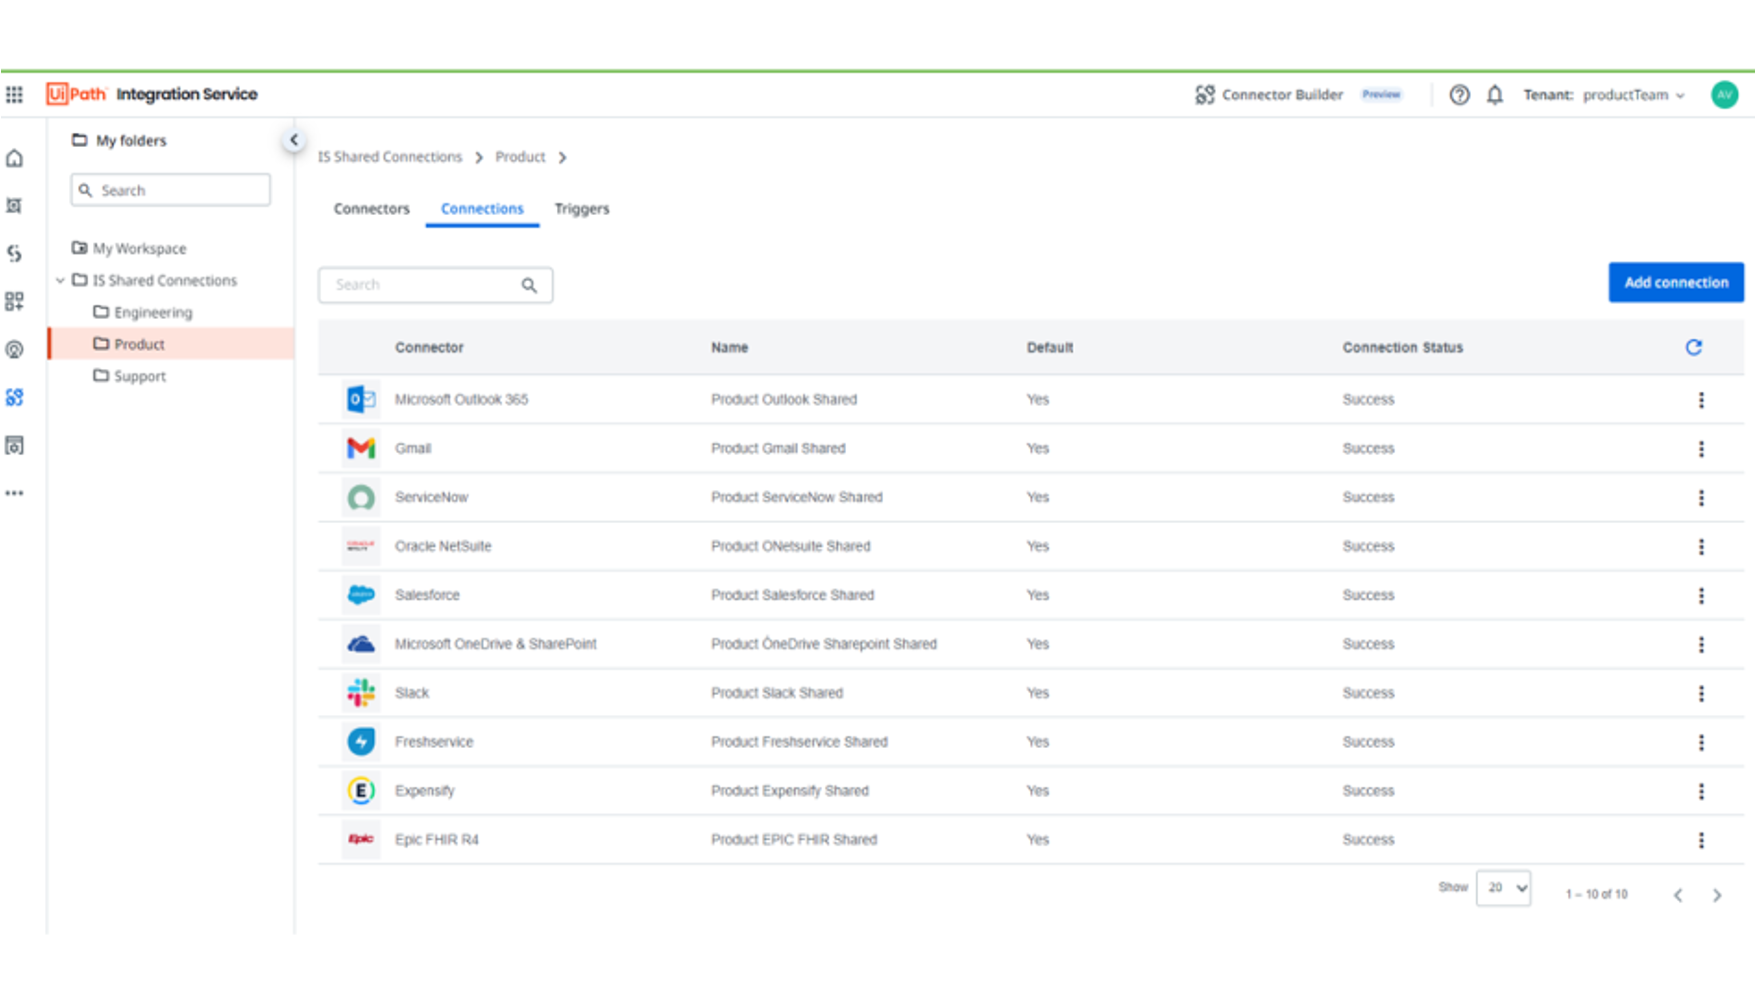Click the OneDrive & SharePoint connector icon

pos(361,644)
